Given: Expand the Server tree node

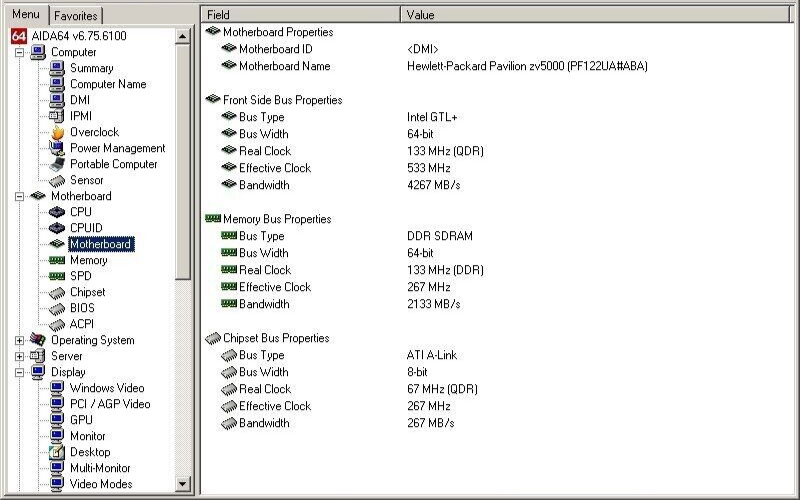Looking at the screenshot, I should point(19,356).
